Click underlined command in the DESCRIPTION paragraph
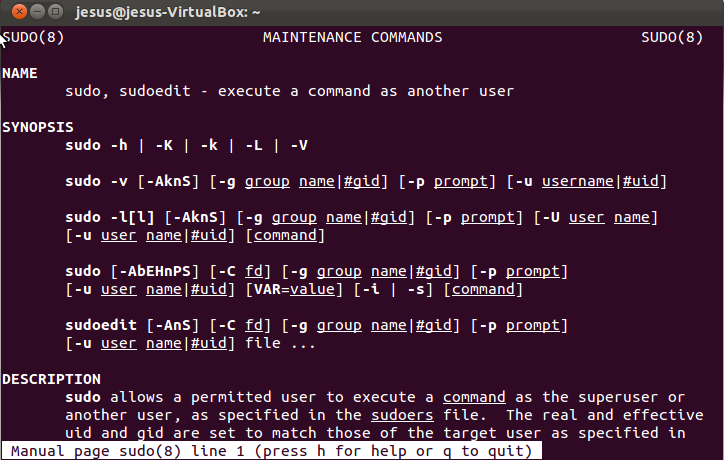This screenshot has width=724, height=460. (x=474, y=397)
